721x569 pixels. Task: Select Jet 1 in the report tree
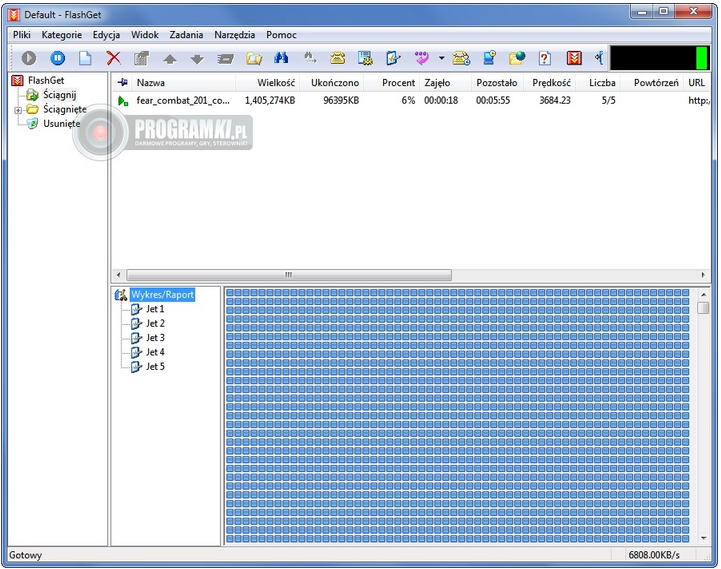155,309
